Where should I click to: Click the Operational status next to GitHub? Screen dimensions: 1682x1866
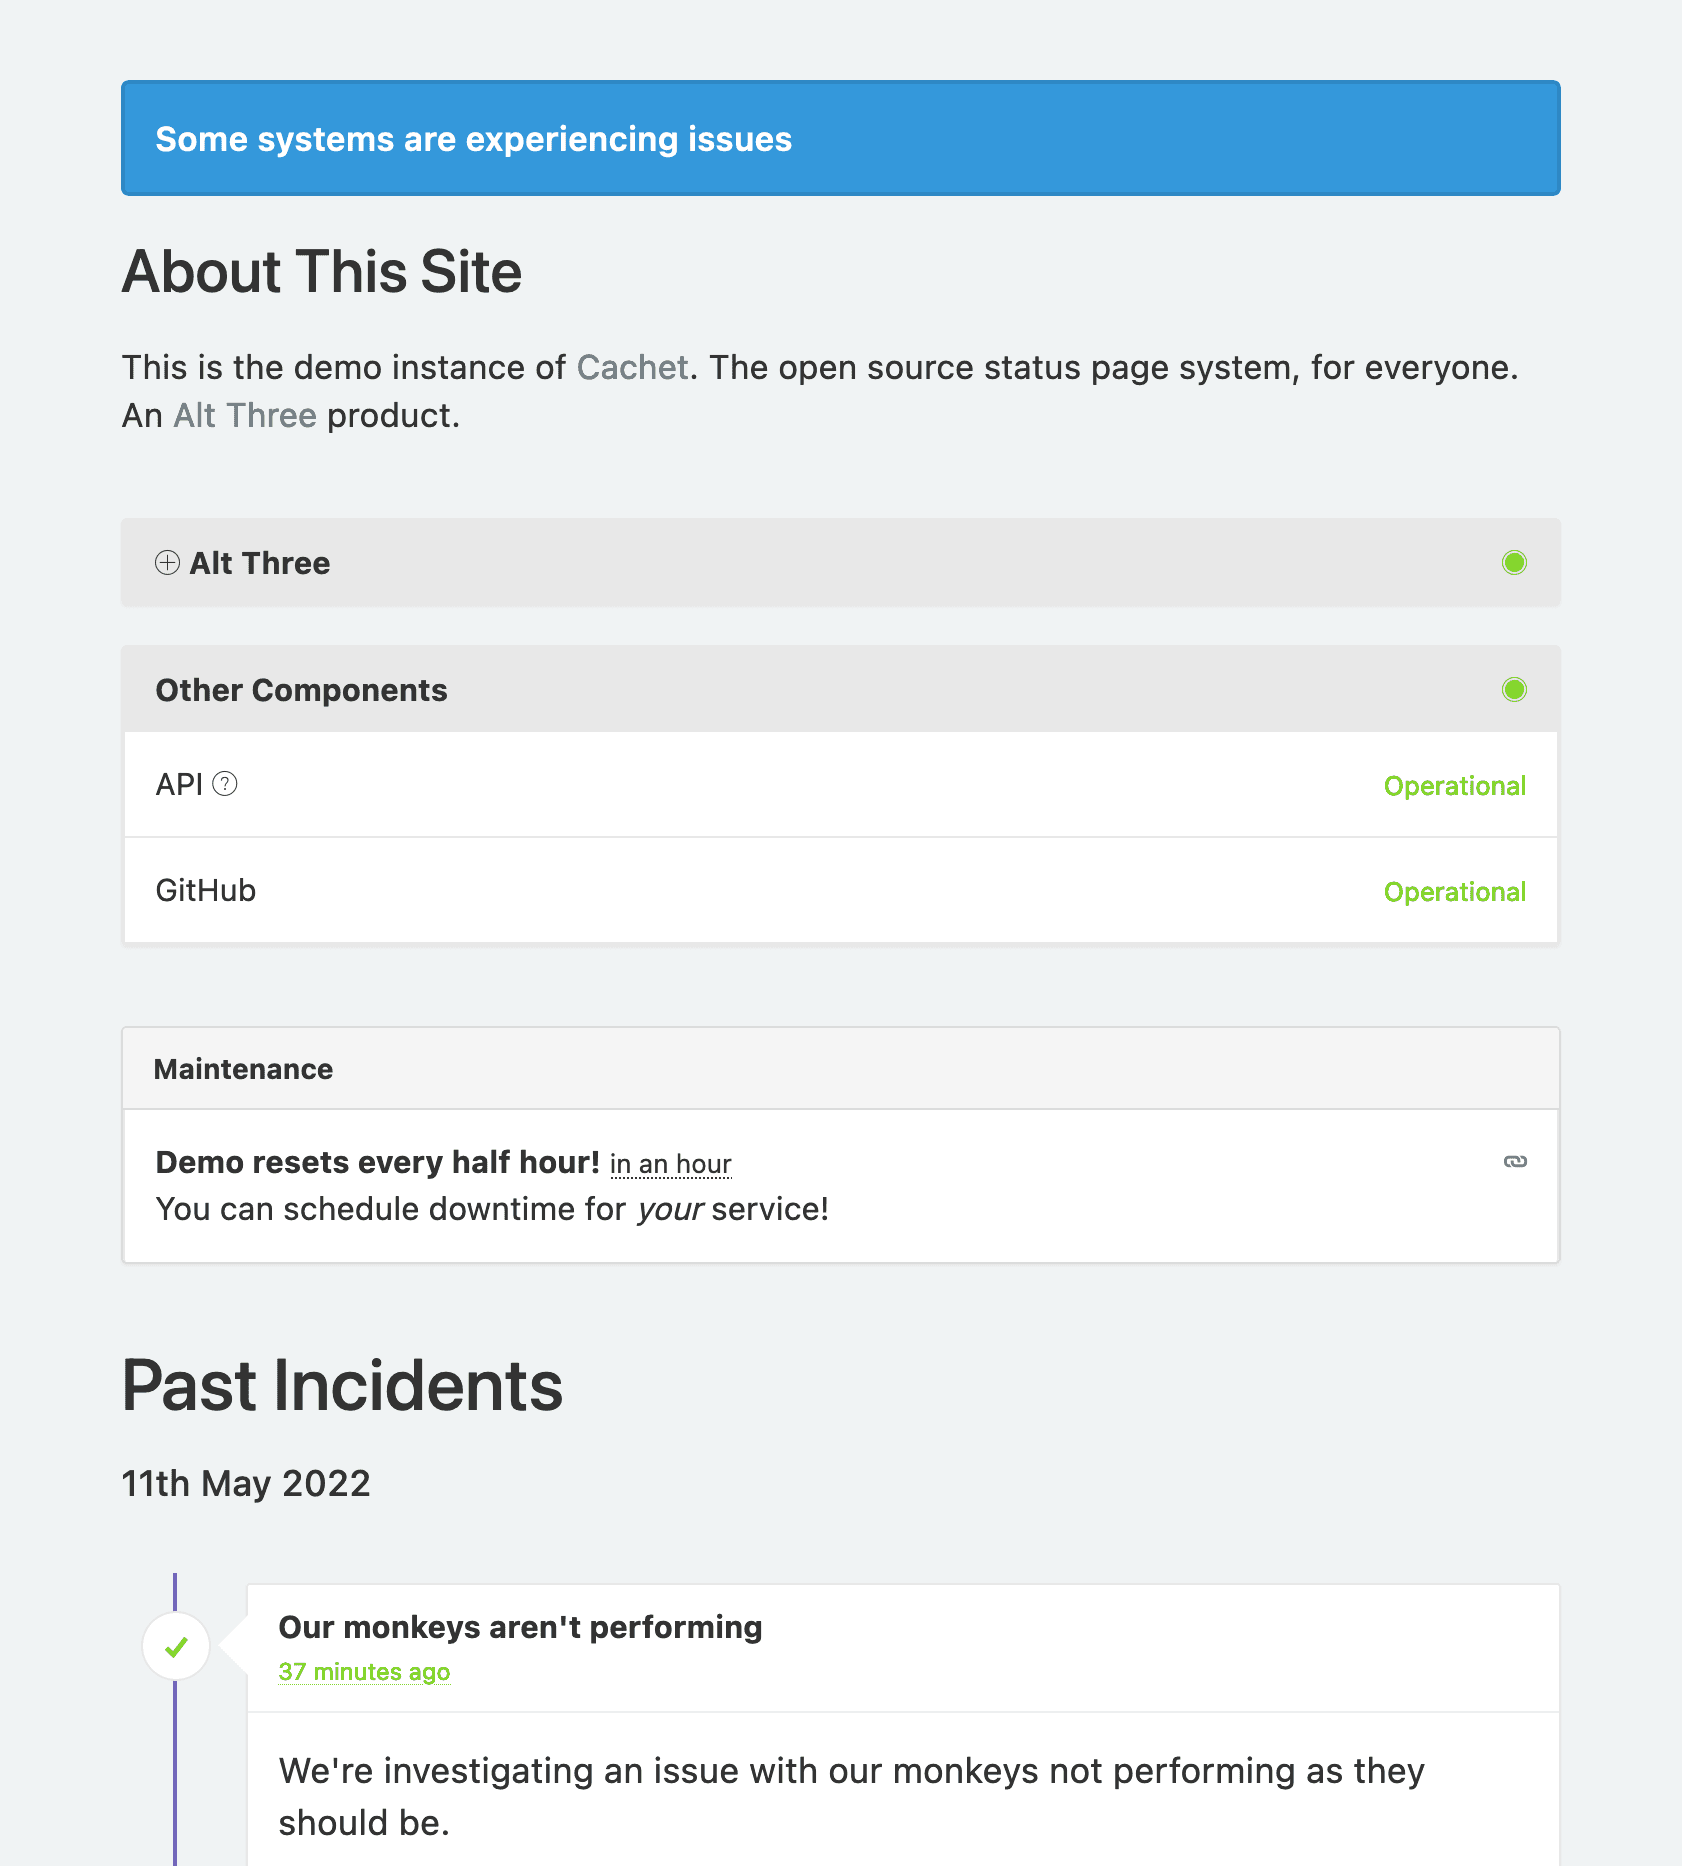(1454, 891)
